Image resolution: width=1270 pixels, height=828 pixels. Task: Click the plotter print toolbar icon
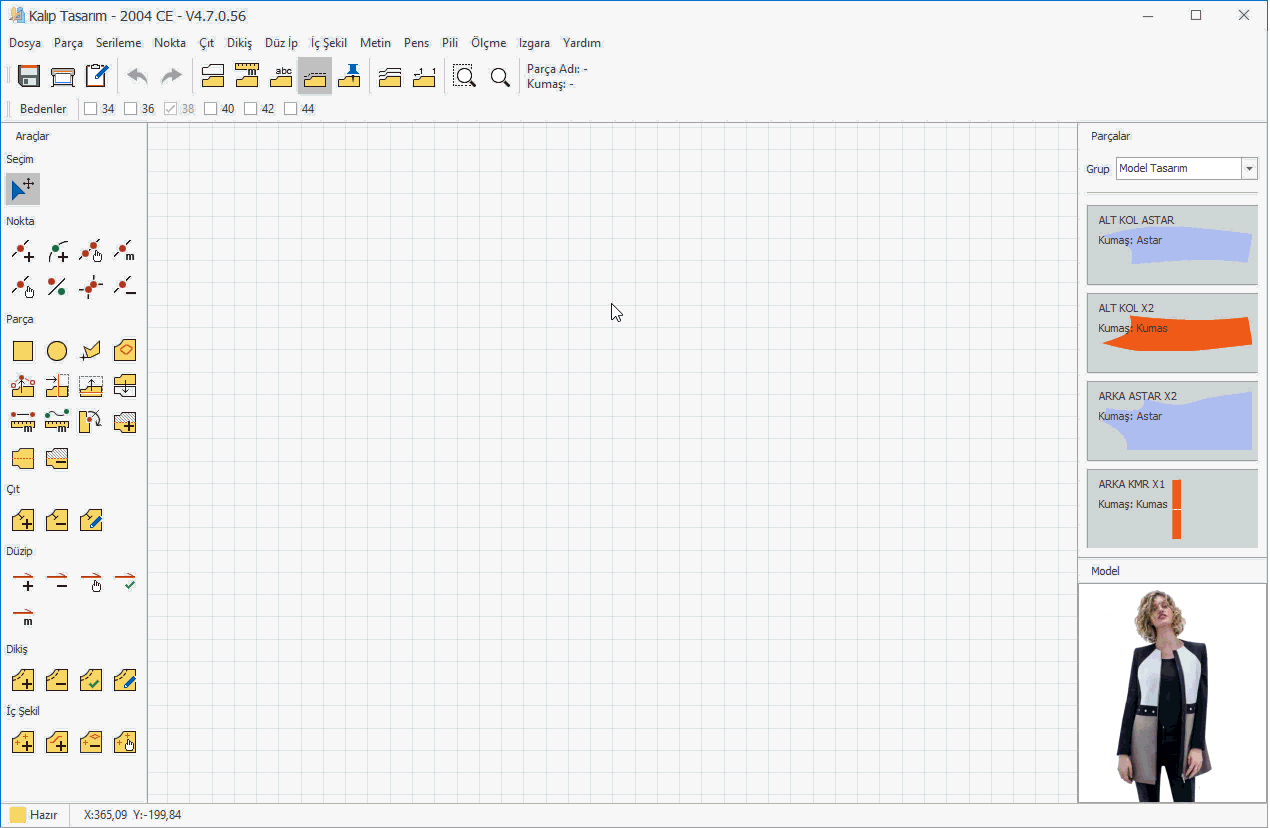[63, 76]
